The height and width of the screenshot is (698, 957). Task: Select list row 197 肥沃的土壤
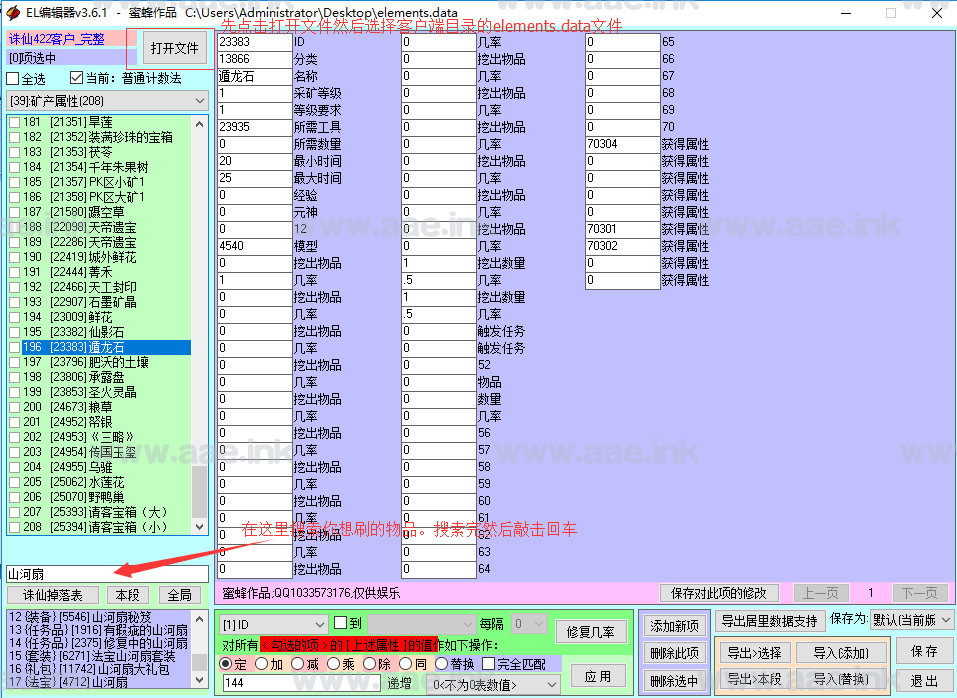[x=106, y=362]
